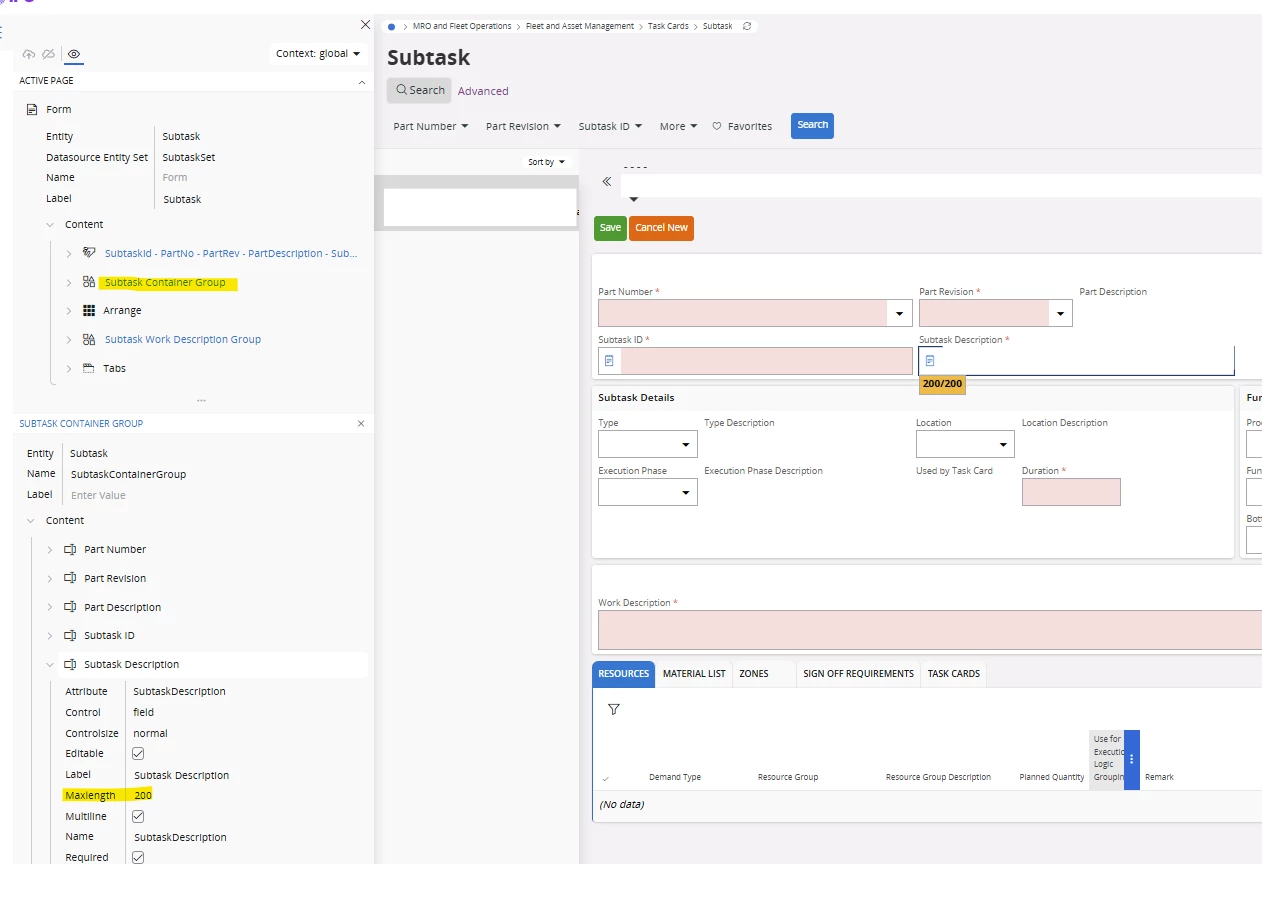Click the green Save button

coord(610,228)
